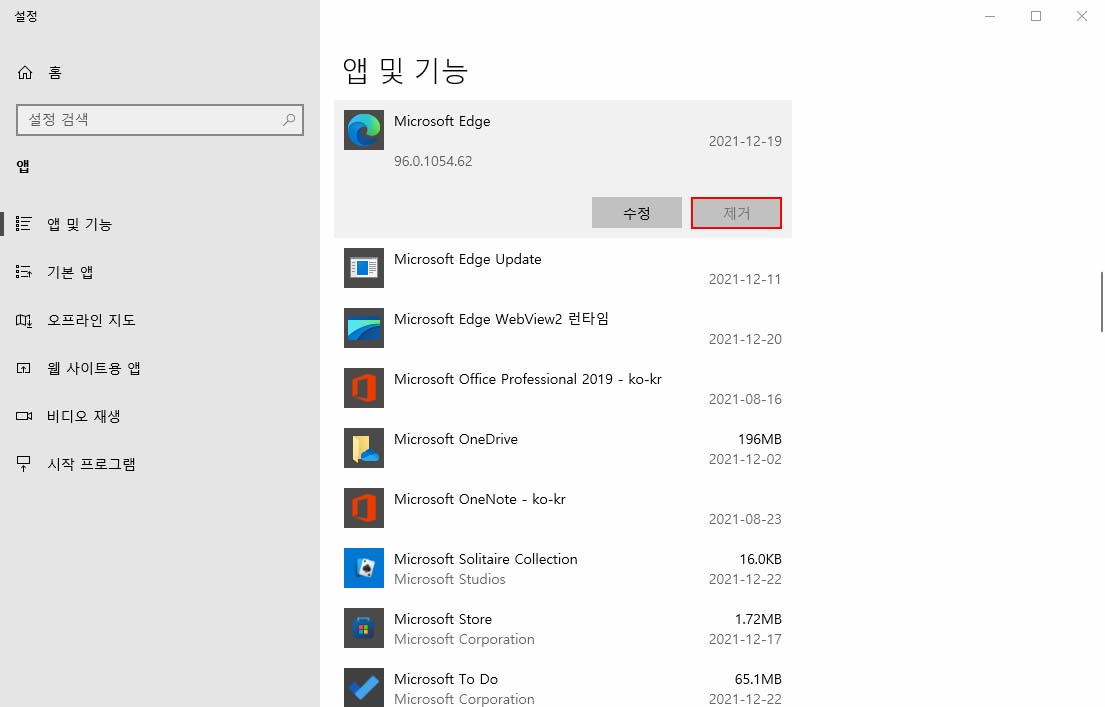Click the 16.0KB Solitaire size
This screenshot has height=707, width=1105.
tap(760, 559)
